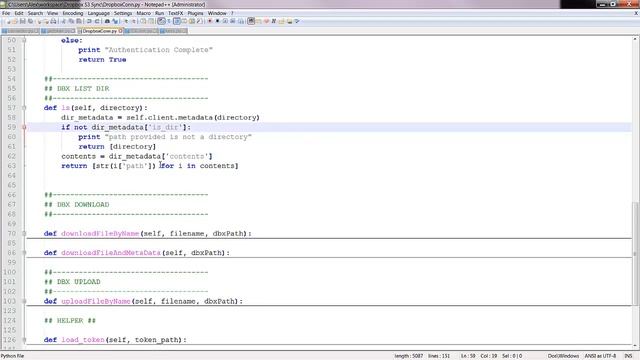The height and width of the screenshot is (360, 640).
Task: Expand folded downloadFileByName at line 70
Action: click(24, 233)
